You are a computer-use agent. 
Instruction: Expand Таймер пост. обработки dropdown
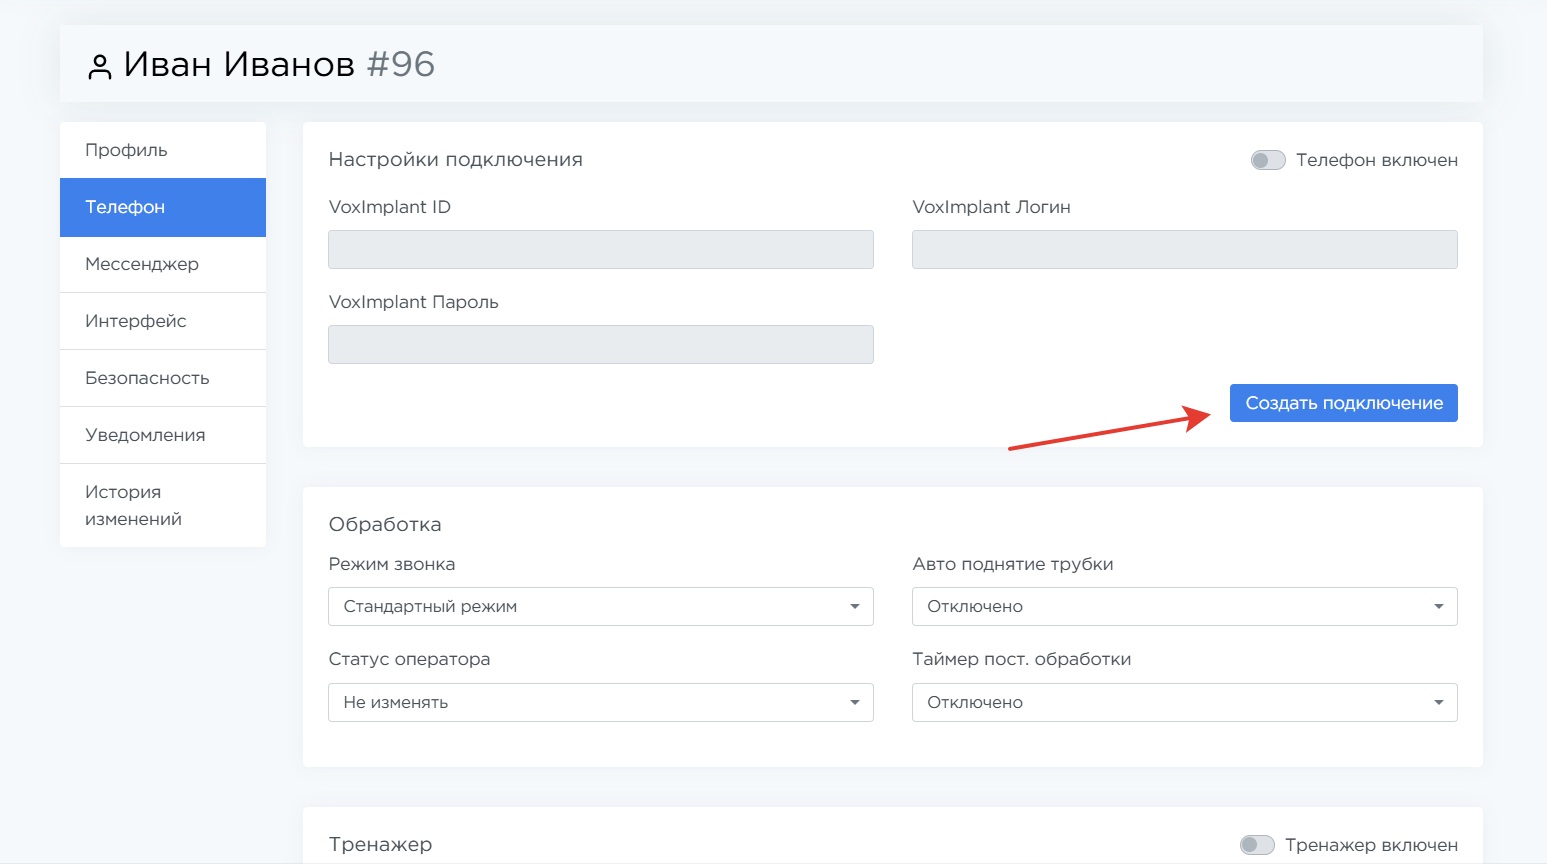pos(1184,703)
